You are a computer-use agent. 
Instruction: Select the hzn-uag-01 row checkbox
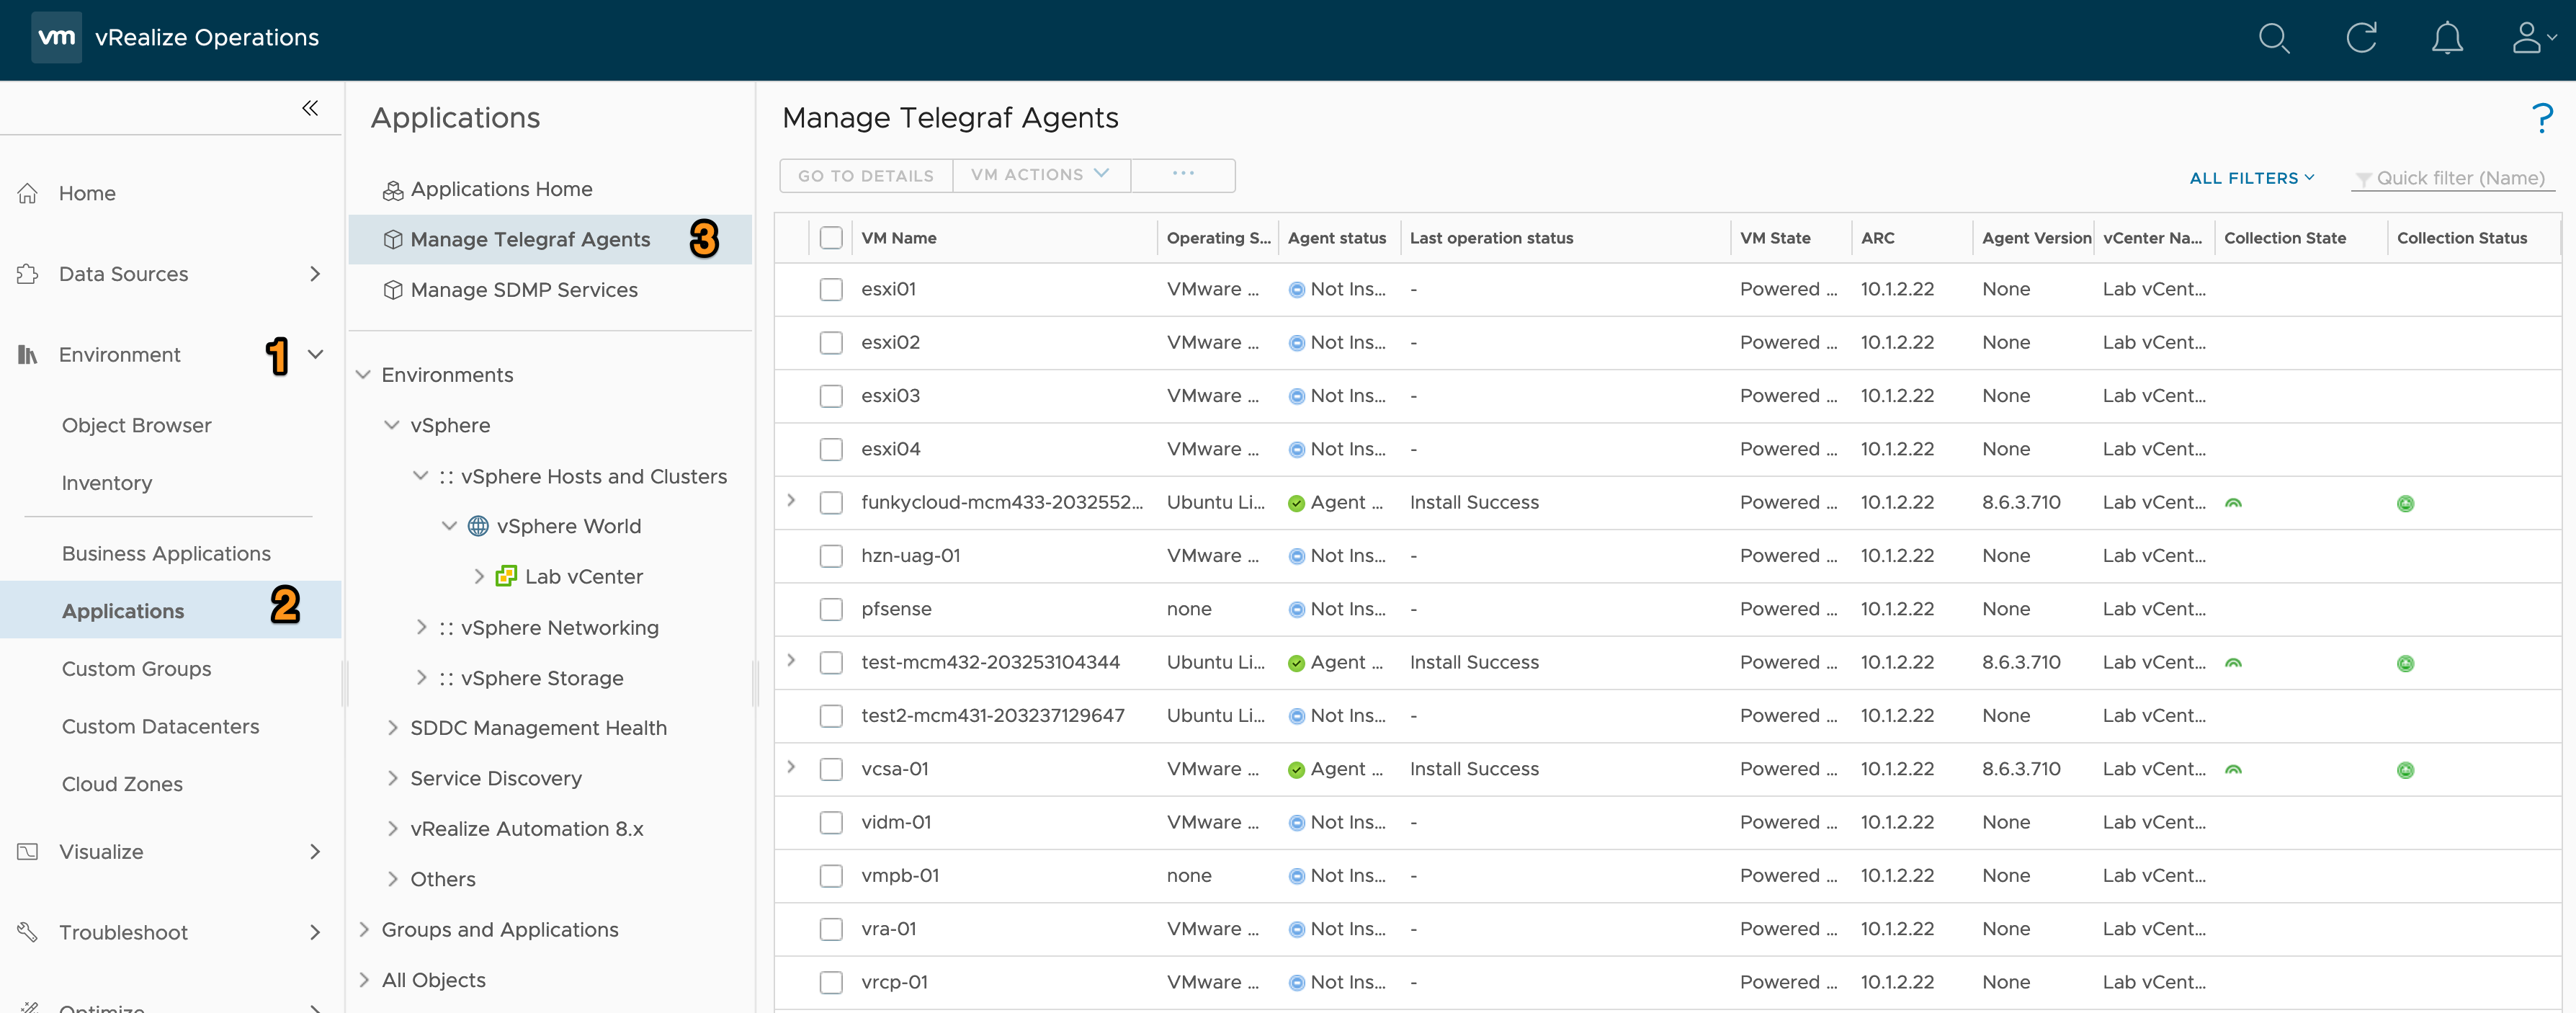(x=831, y=556)
